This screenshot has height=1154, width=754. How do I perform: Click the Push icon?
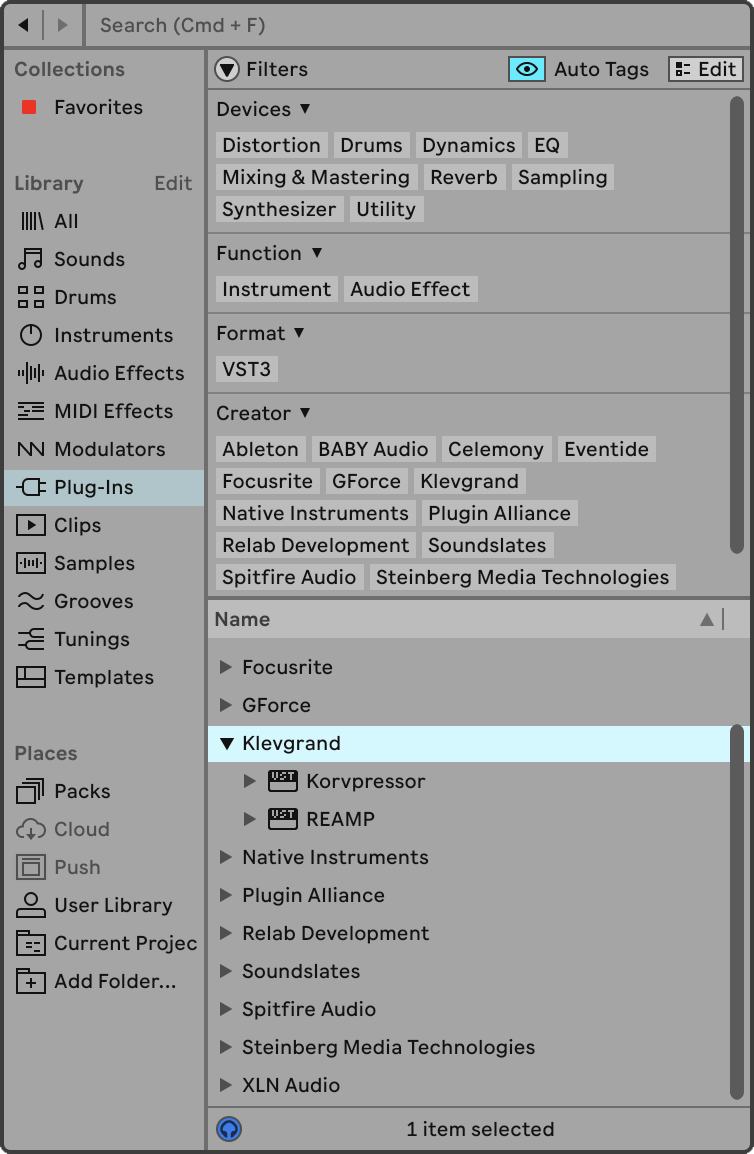(31, 868)
